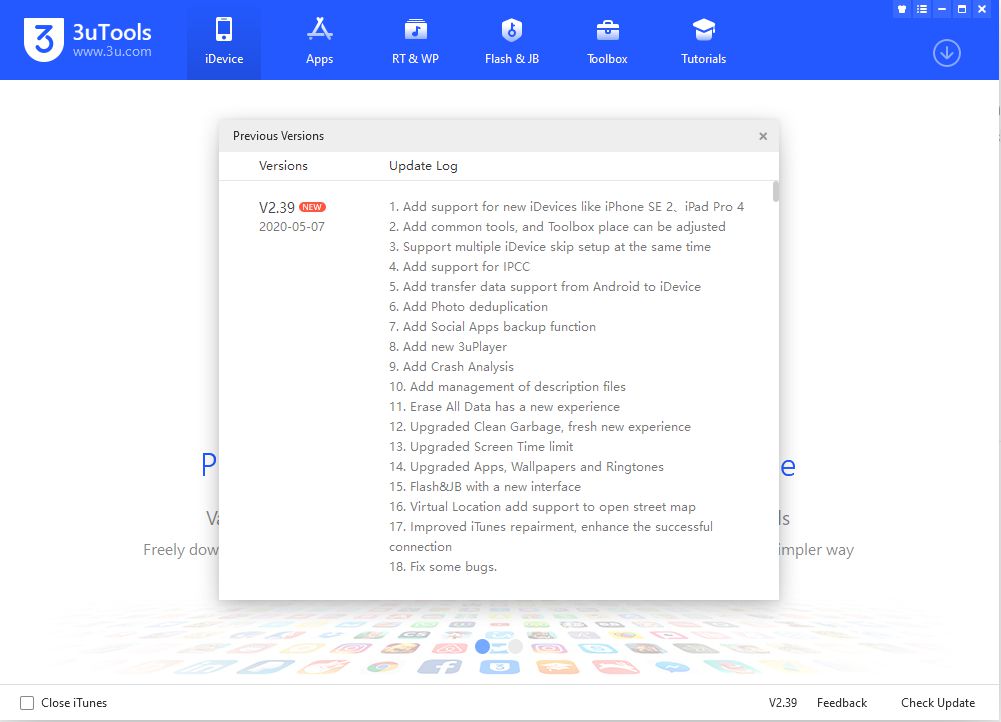Viewport: 1001px width, 722px height.
Task: Click log line 'Add new 3uPlayer'
Action: (x=448, y=347)
